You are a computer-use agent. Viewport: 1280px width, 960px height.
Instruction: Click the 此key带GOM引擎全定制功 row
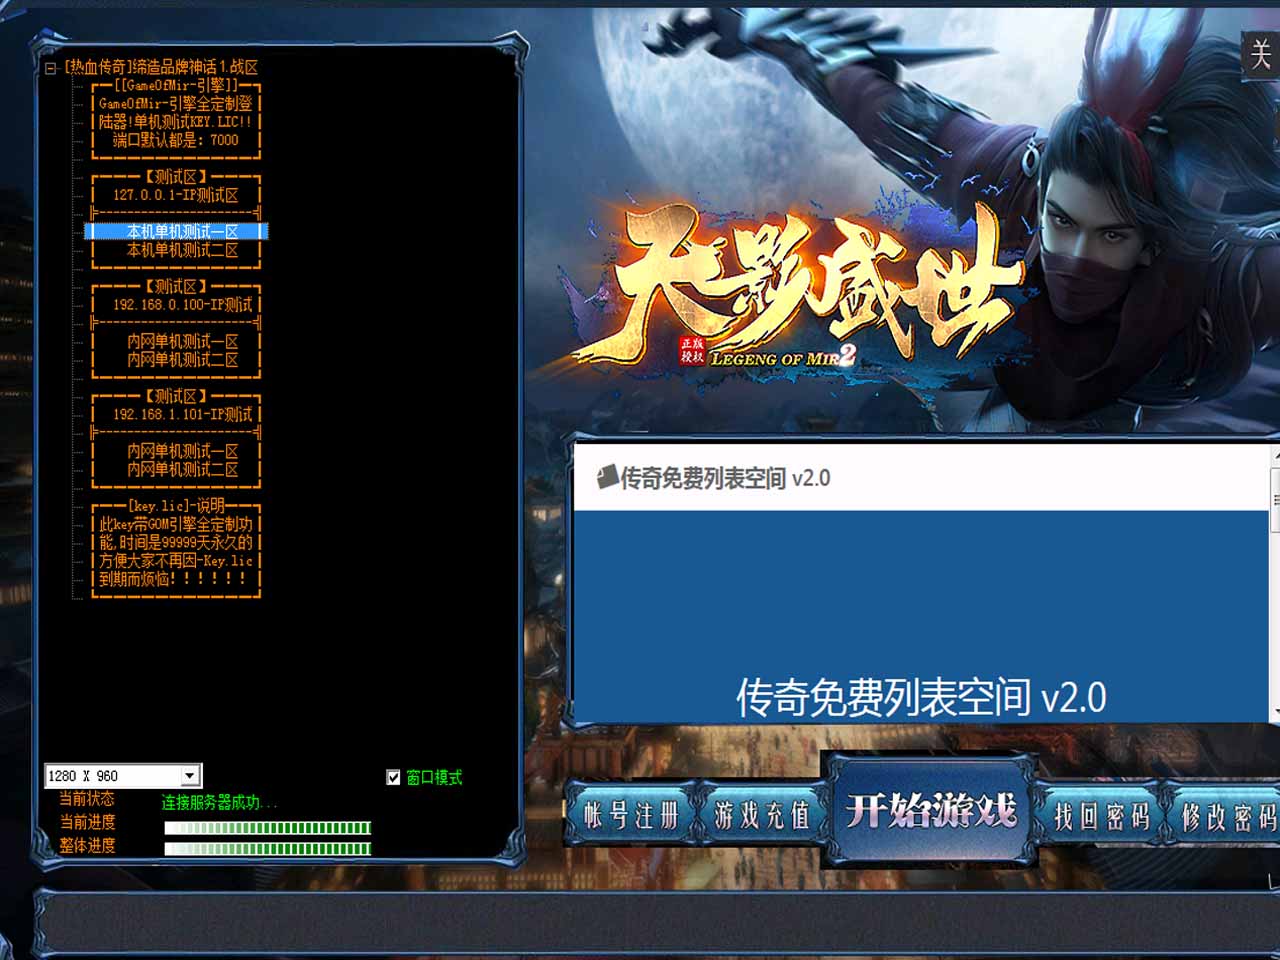176,524
